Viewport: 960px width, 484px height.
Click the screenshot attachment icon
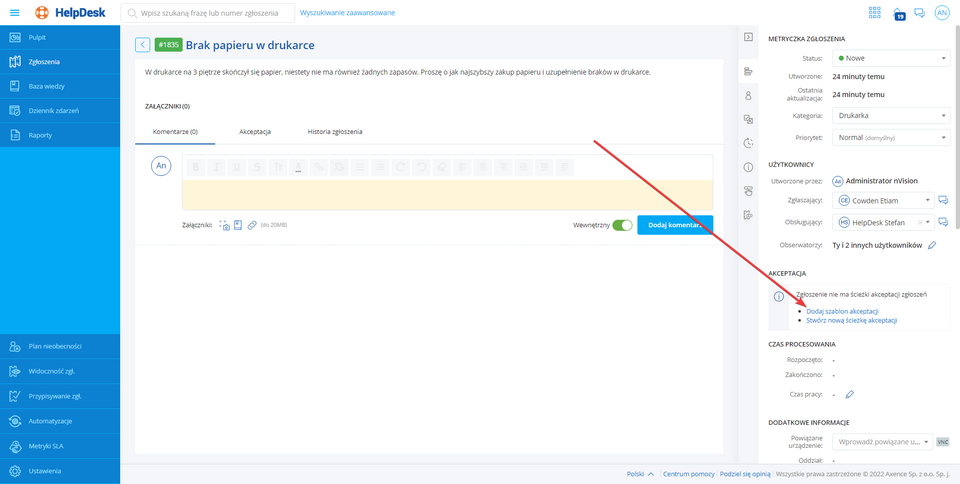225,225
